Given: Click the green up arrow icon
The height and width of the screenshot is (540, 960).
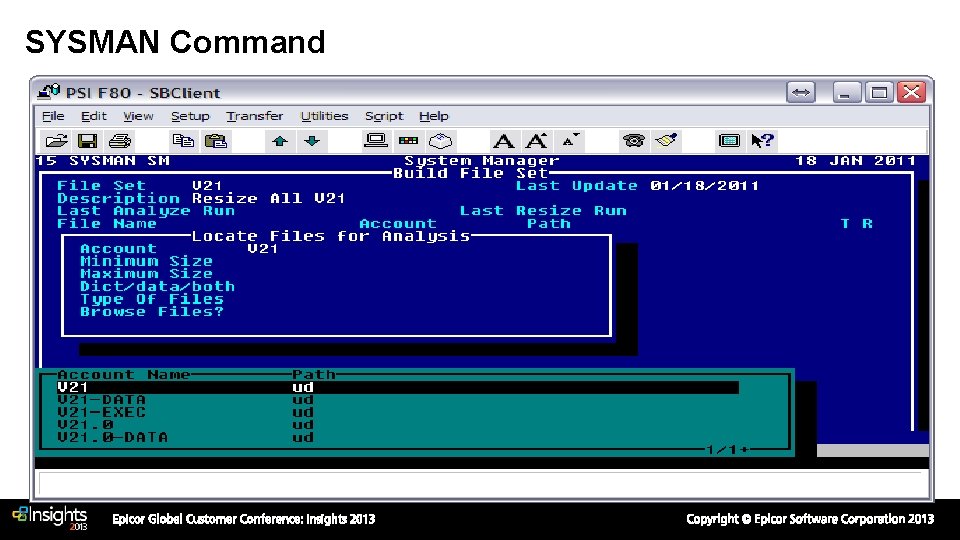Looking at the screenshot, I should [280, 141].
